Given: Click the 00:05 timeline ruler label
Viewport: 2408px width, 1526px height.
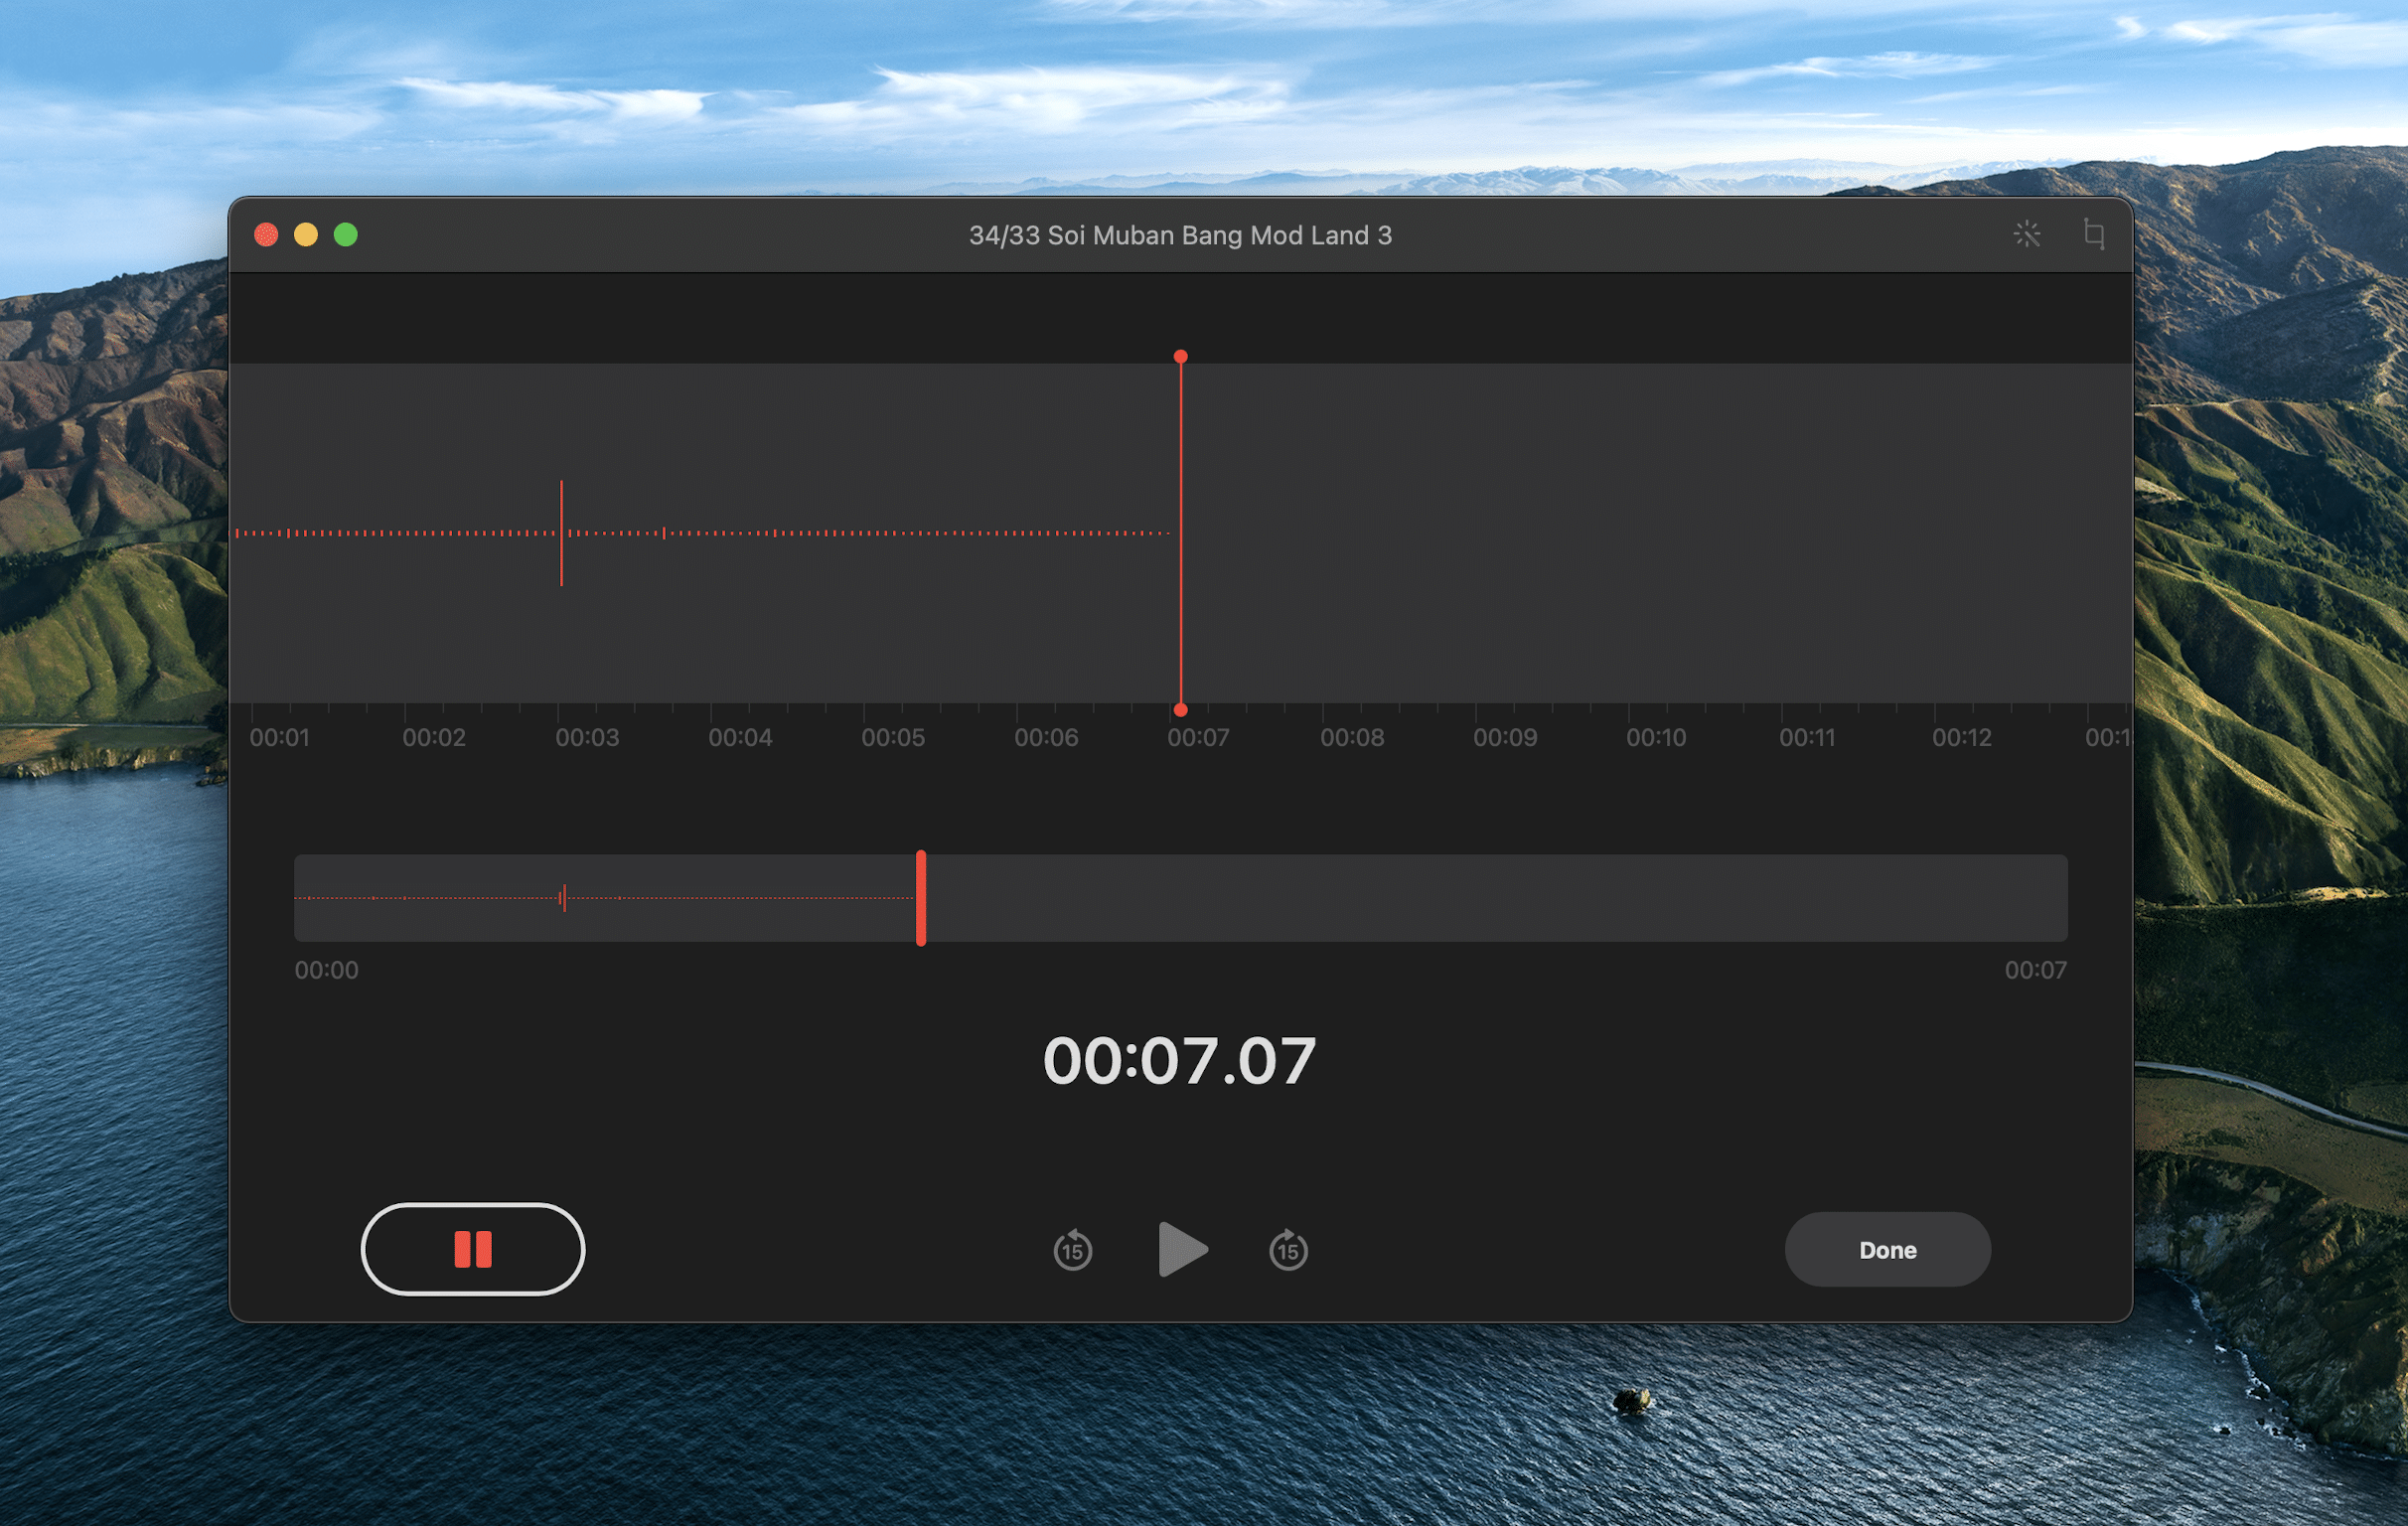Looking at the screenshot, I should point(893,738).
